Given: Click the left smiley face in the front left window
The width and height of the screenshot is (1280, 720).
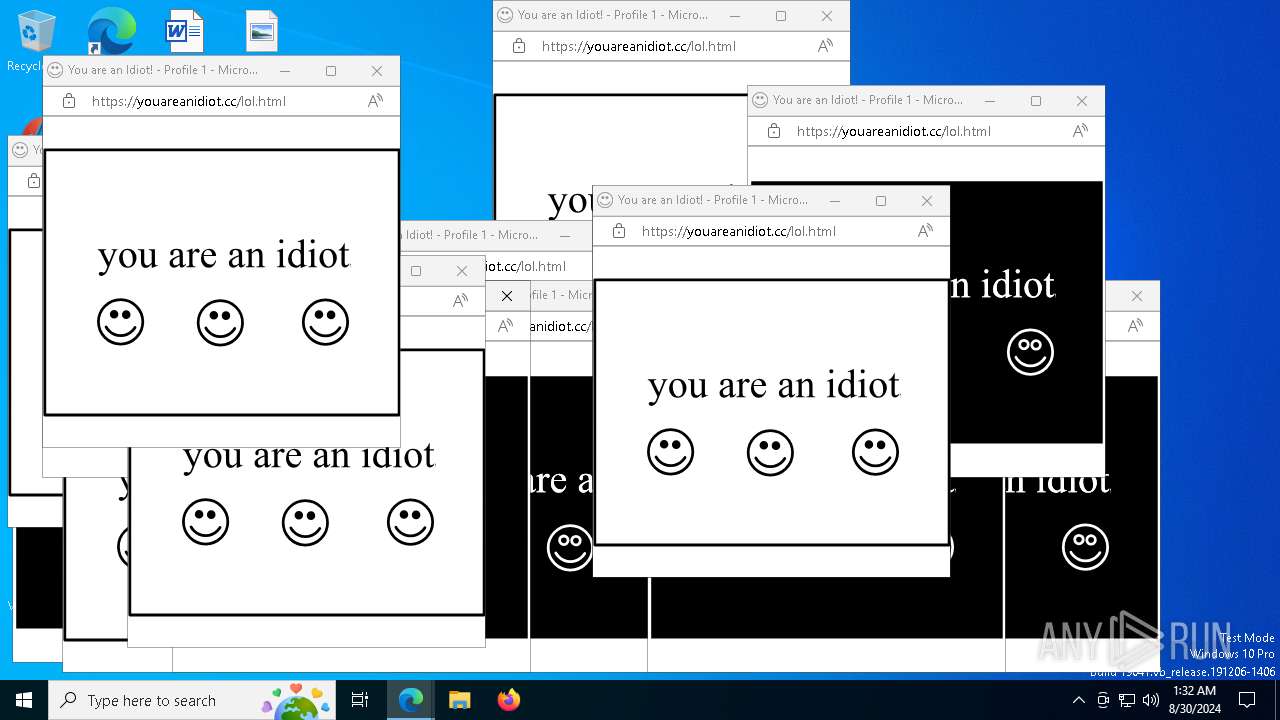Looking at the screenshot, I should click(120, 322).
